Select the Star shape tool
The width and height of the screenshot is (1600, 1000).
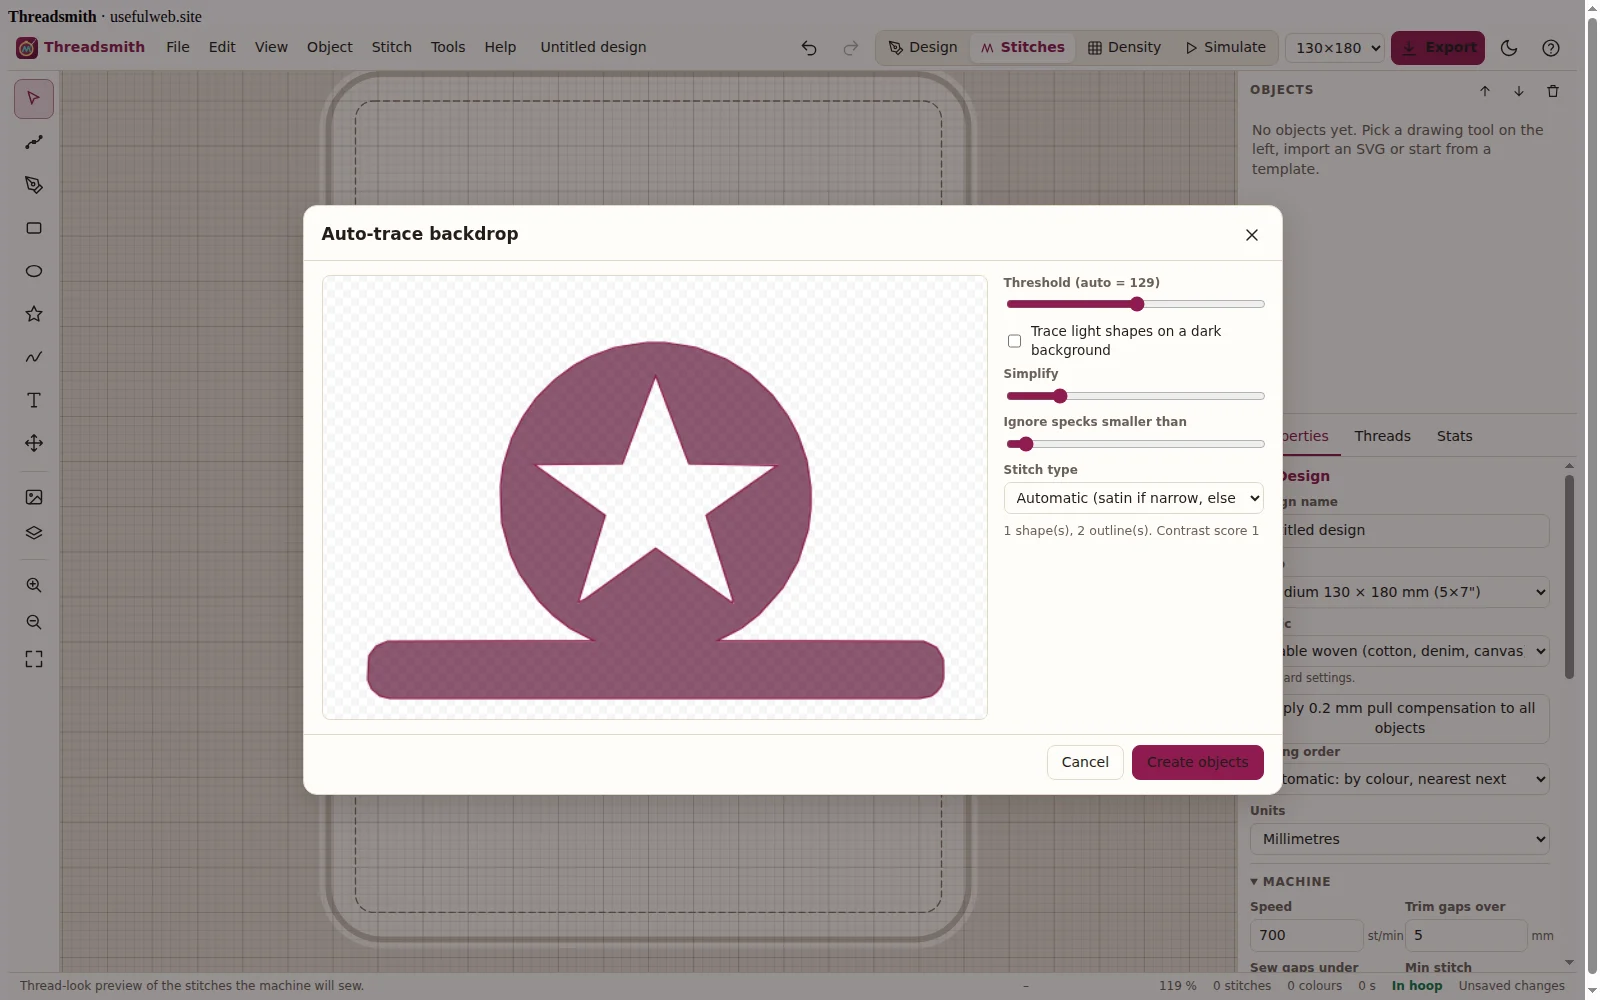(34, 314)
